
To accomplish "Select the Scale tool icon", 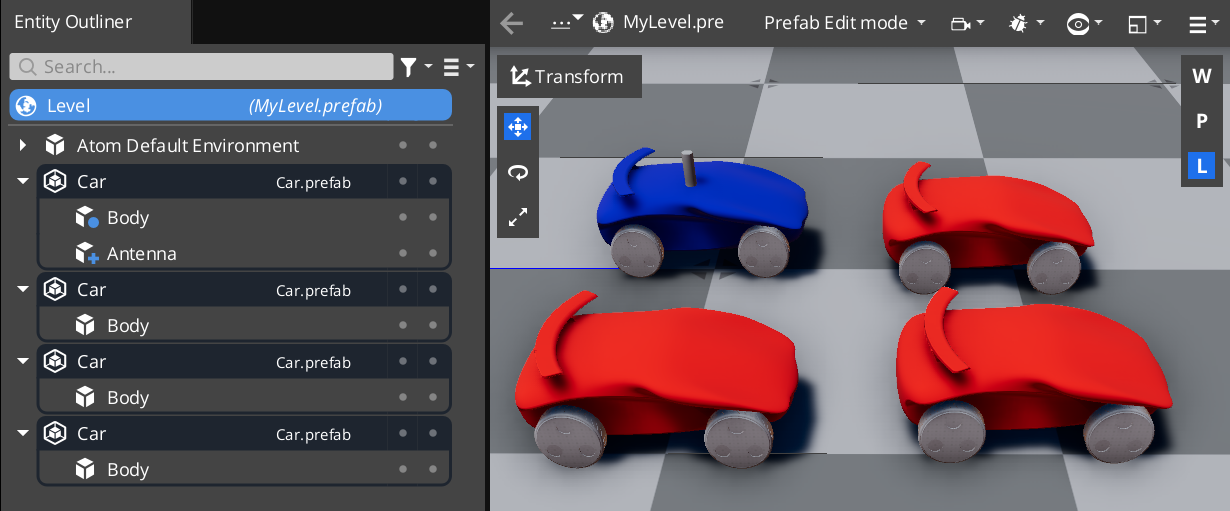I will point(518,217).
